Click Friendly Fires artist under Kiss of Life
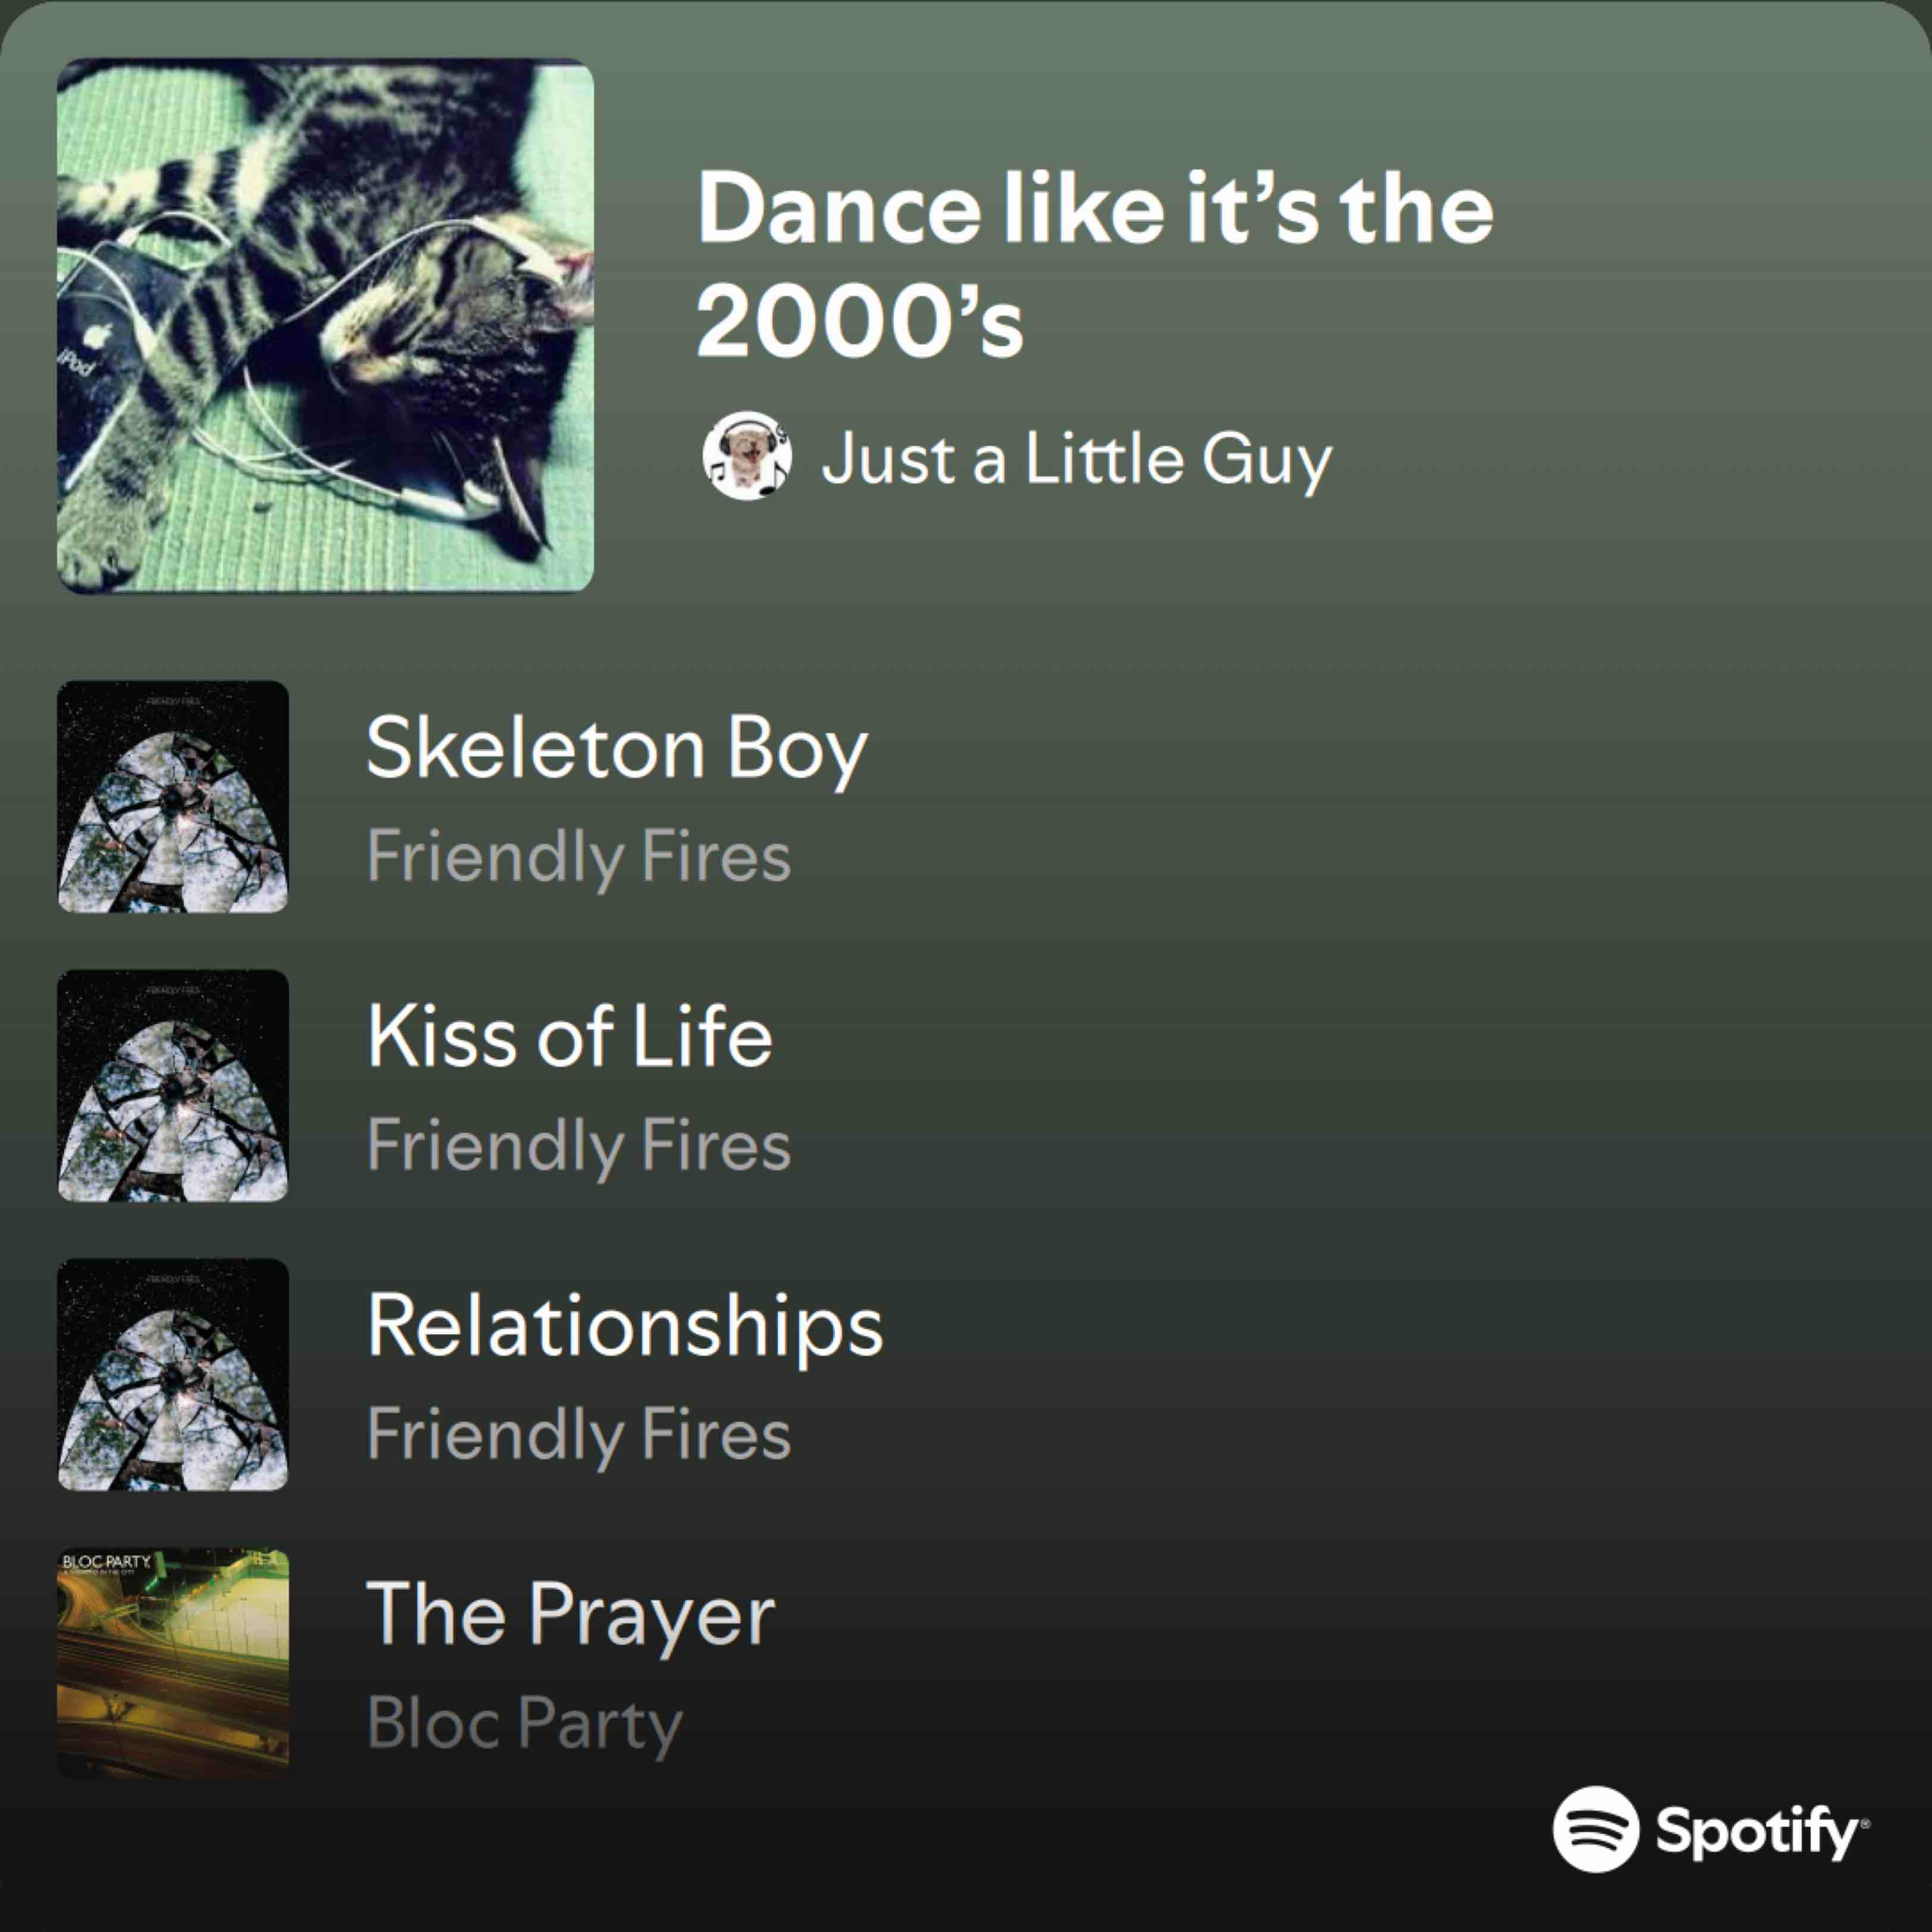Screen dimensions: 1932x1932 (x=578, y=1146)
